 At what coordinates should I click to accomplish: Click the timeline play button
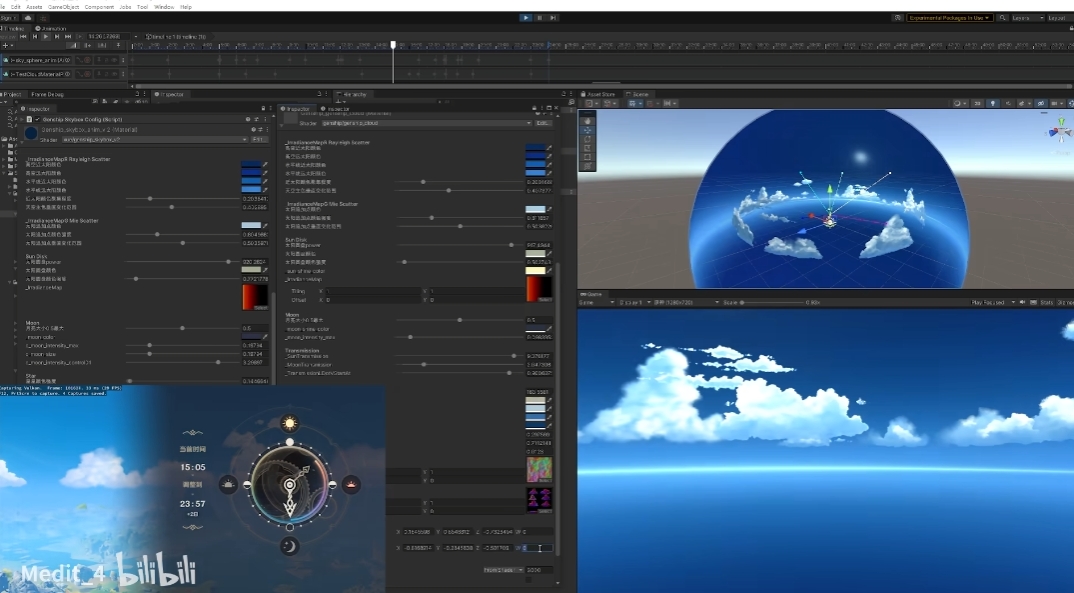46,36
